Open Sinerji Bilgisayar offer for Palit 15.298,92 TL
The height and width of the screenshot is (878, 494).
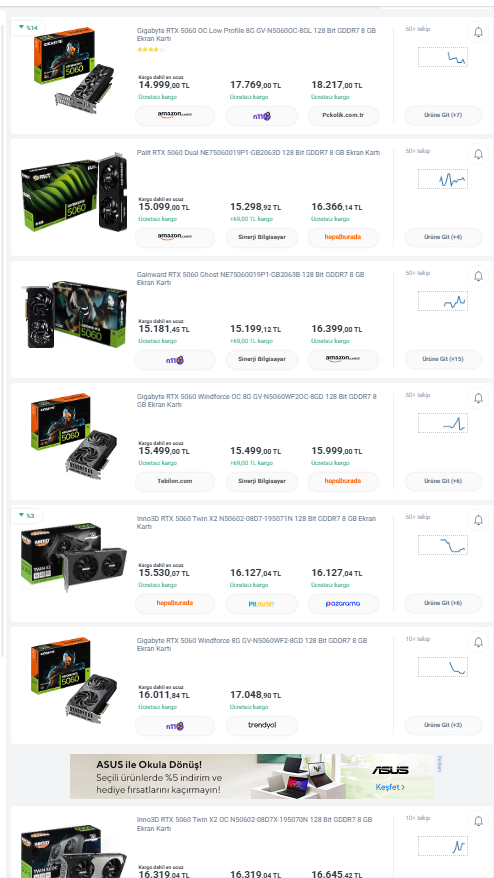pyautogui.click(x=262, y=237)
